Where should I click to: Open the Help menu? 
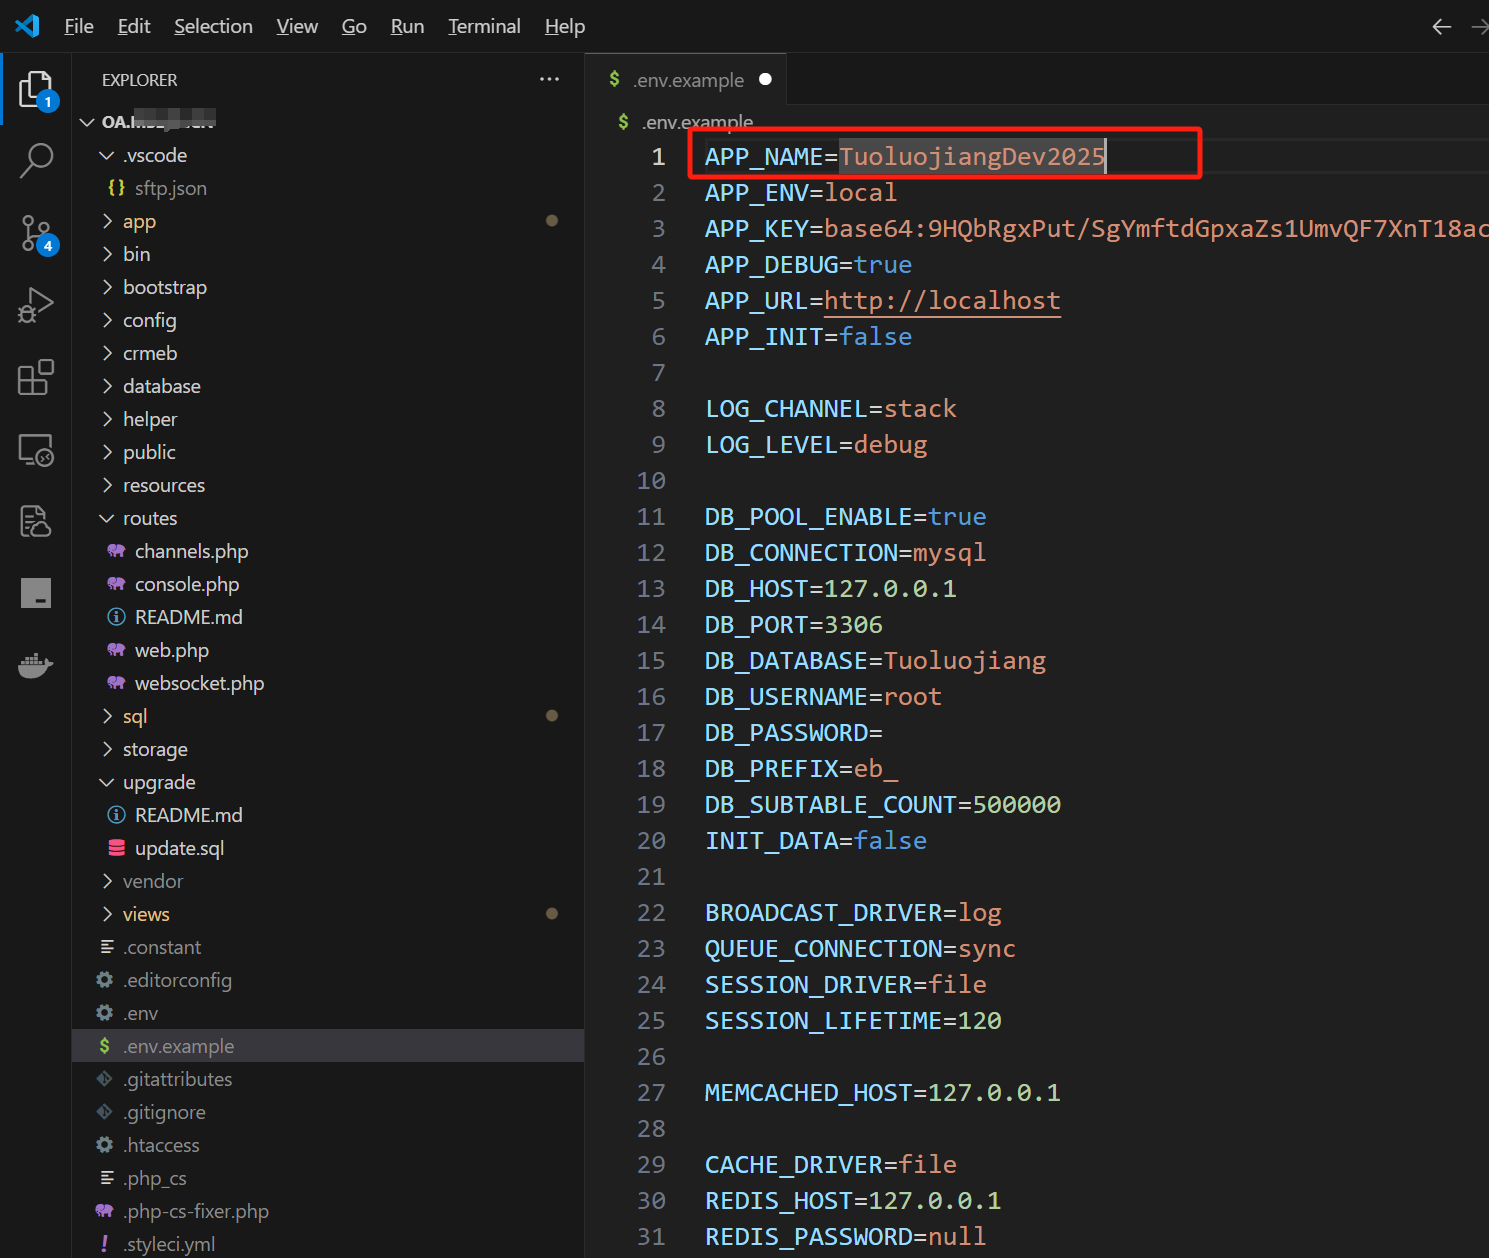click(x=565, y=26)
